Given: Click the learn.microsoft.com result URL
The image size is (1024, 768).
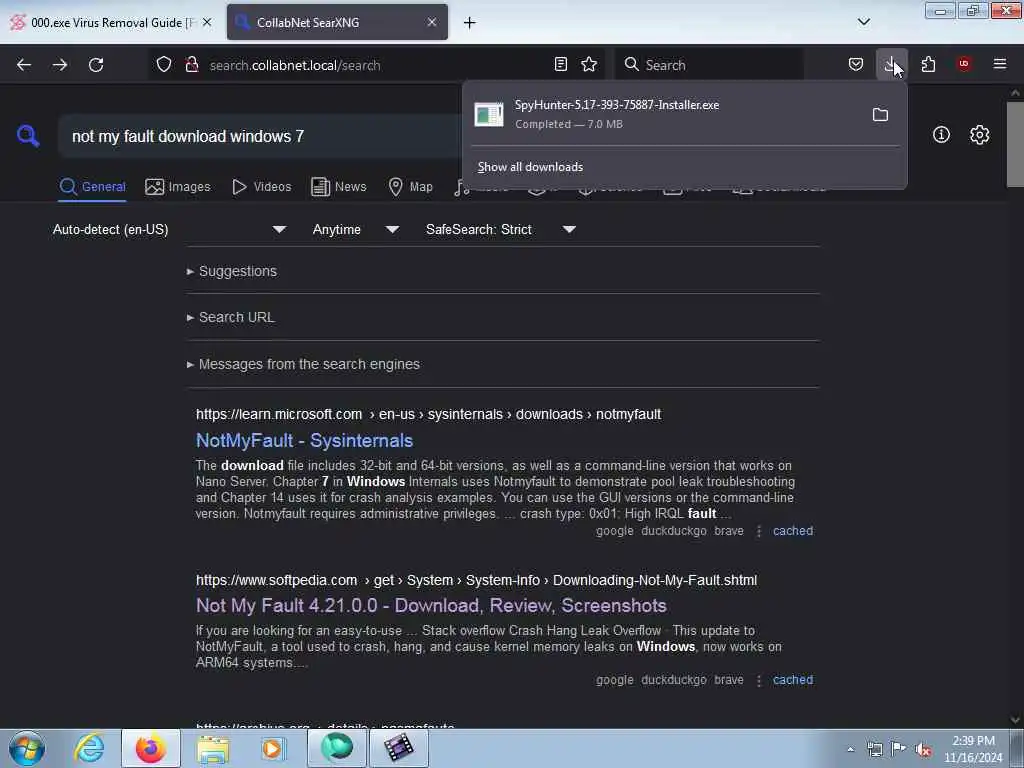Looking at the screenshot, I should tap(428, 415).
